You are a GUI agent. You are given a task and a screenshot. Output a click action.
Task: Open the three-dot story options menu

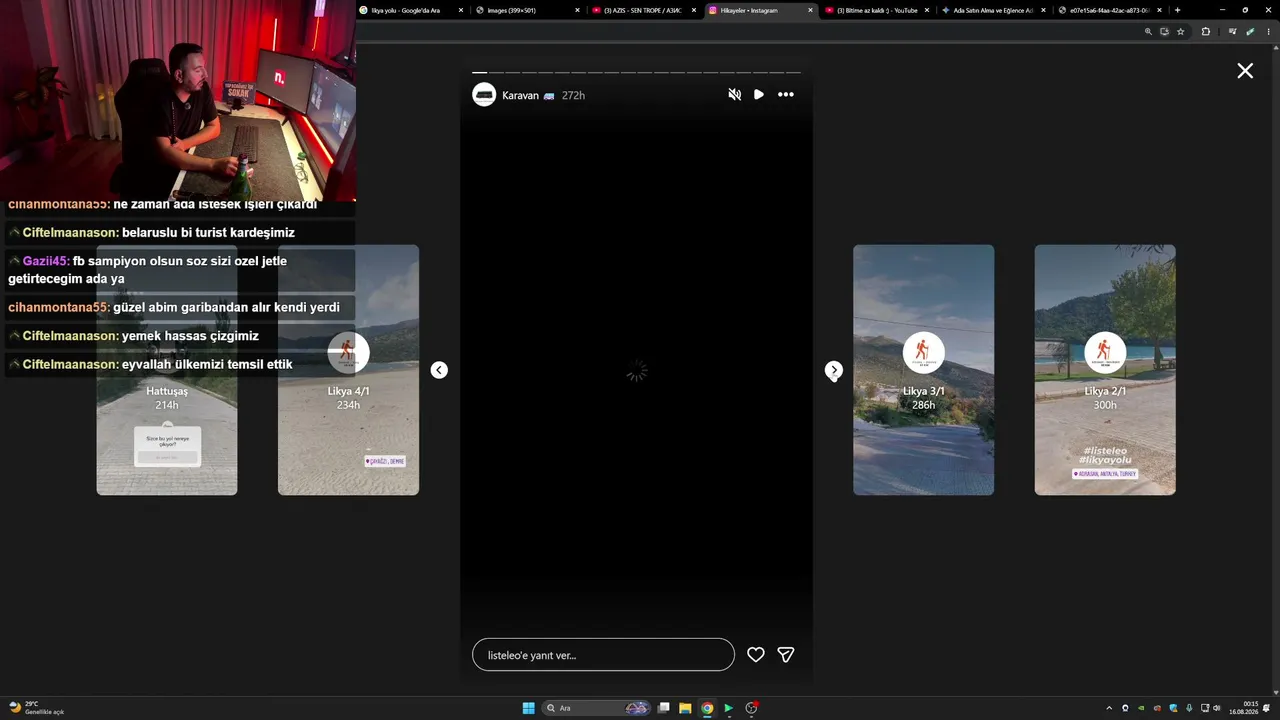point(786,95)
